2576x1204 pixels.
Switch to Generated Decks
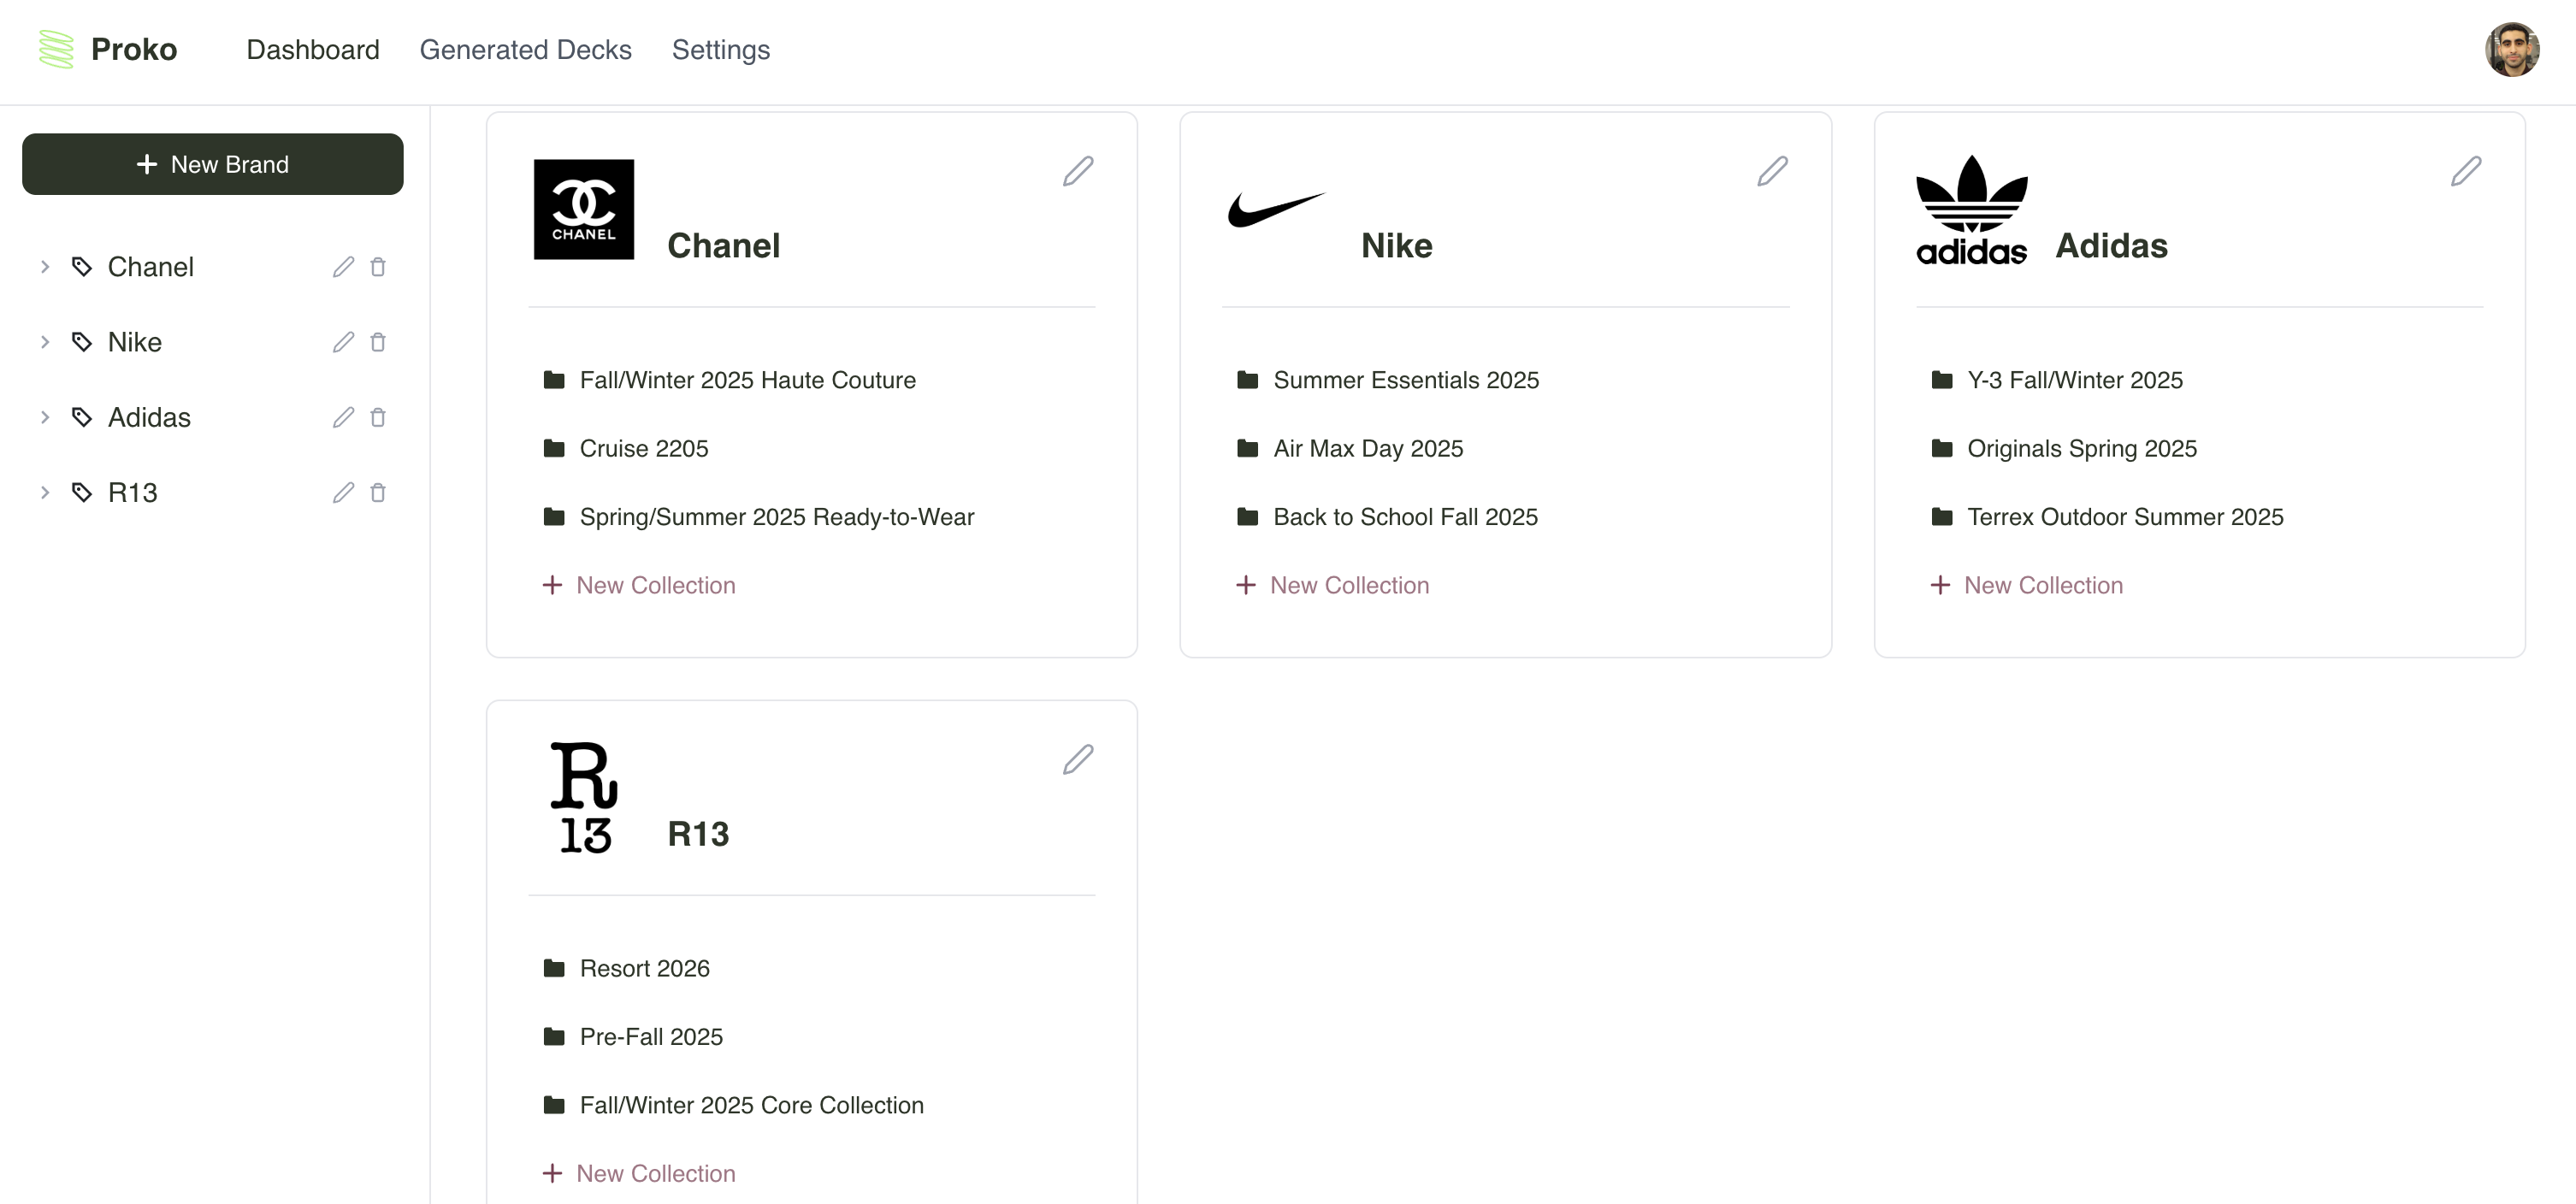[526, 49]
